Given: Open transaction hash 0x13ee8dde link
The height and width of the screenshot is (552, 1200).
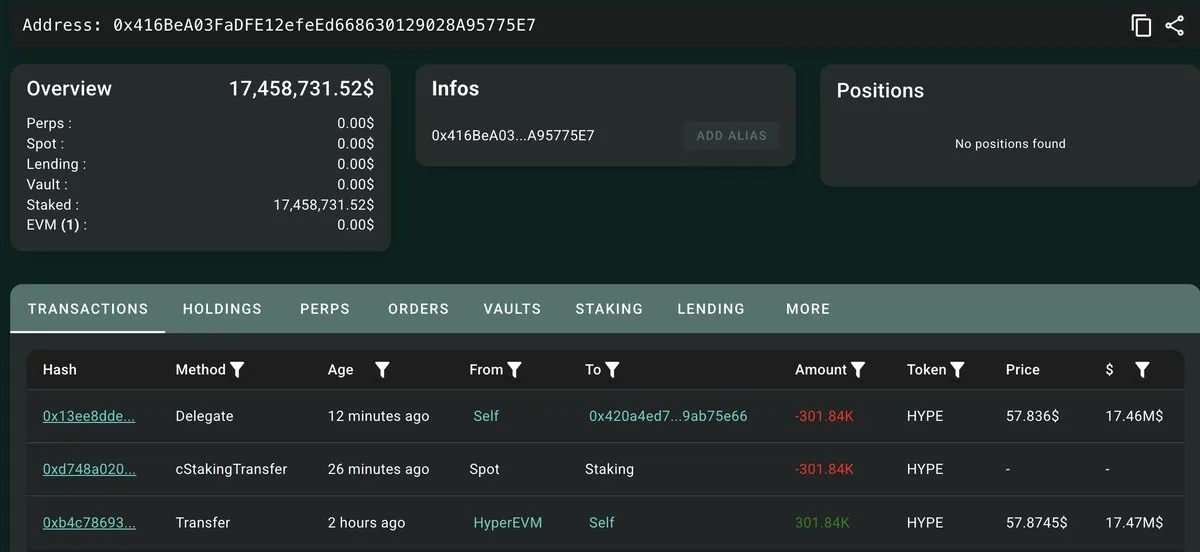Looking at the screenshot, I should (x=89, y=416).
